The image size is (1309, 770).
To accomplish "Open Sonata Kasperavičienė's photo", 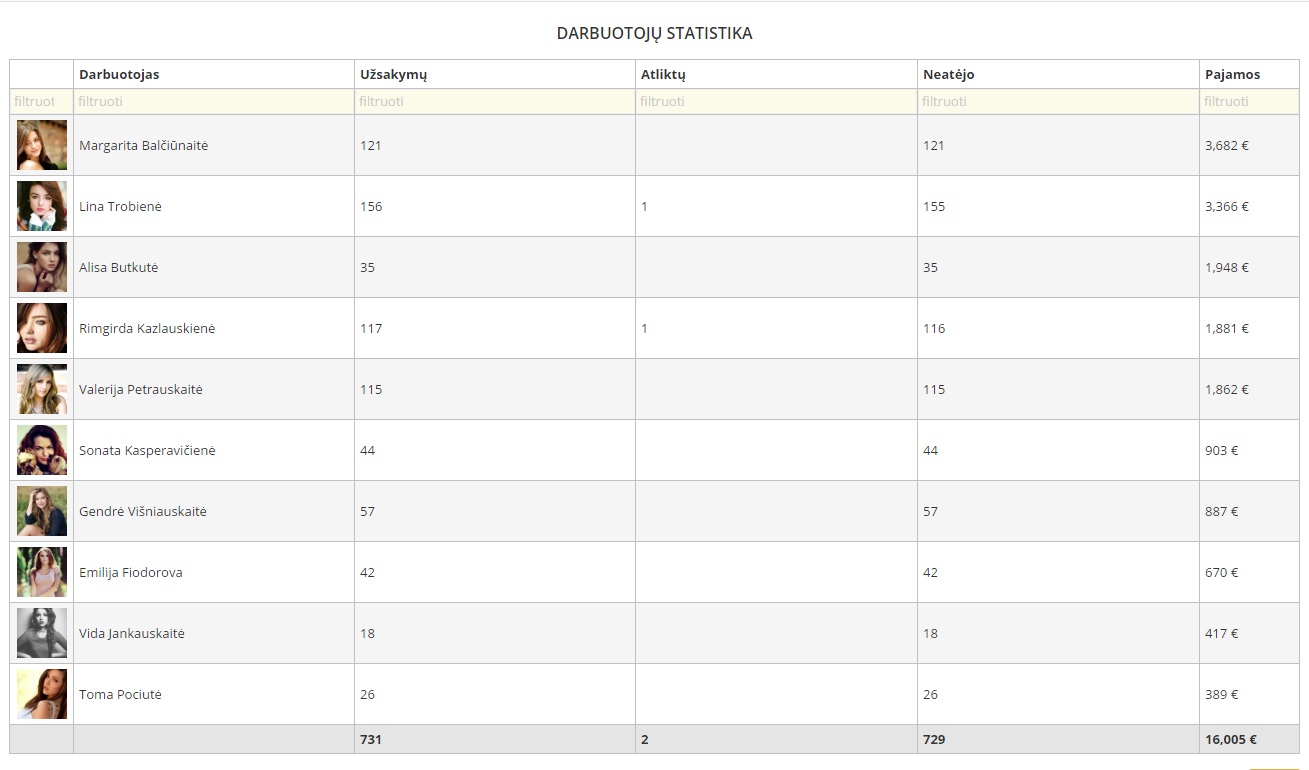I will point(42,450).
